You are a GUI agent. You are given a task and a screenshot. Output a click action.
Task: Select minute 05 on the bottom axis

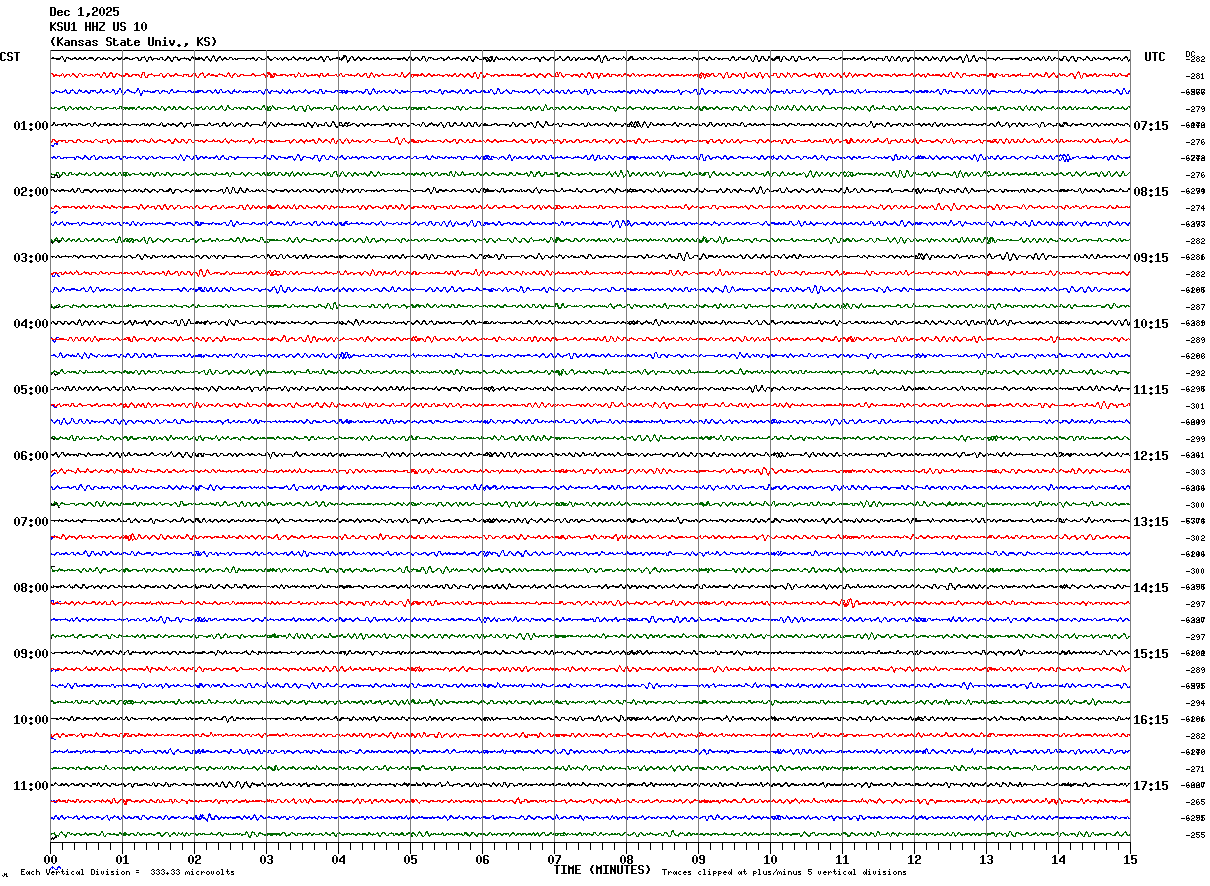pos(410,859)
